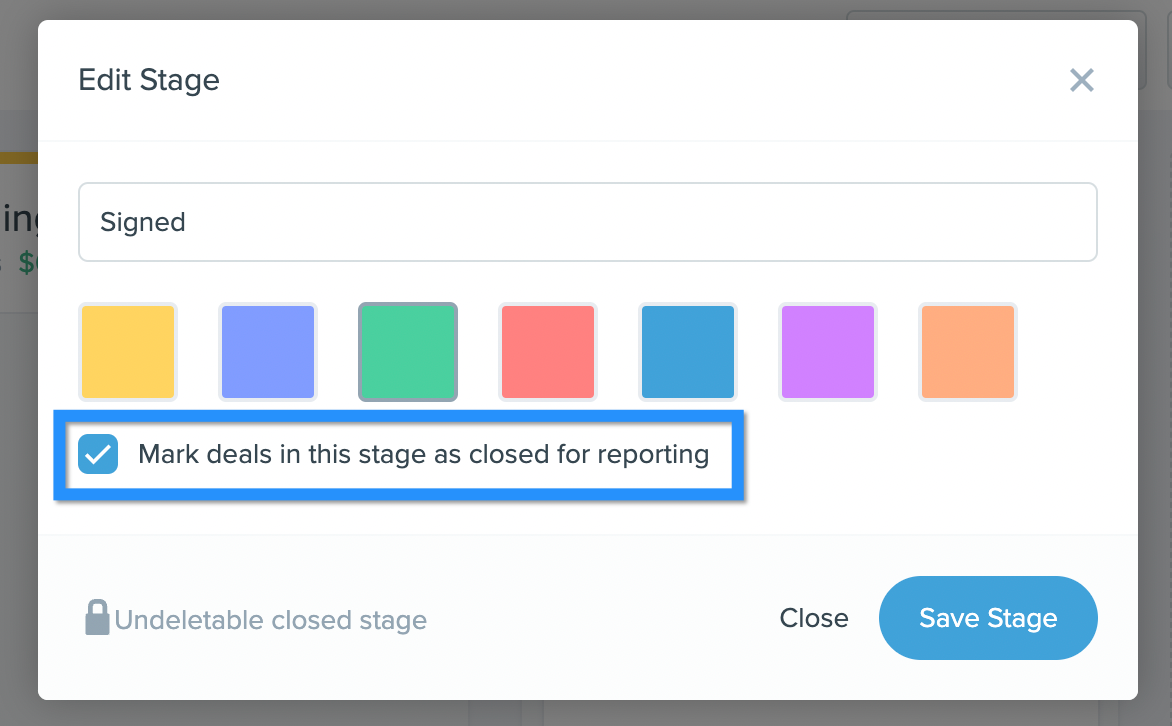Set the stage color to orange

(x=968, y=351)
